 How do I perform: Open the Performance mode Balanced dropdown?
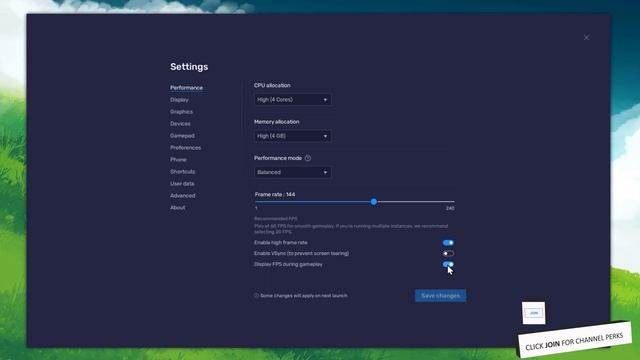pyautogui.click(x=292, y=172)
